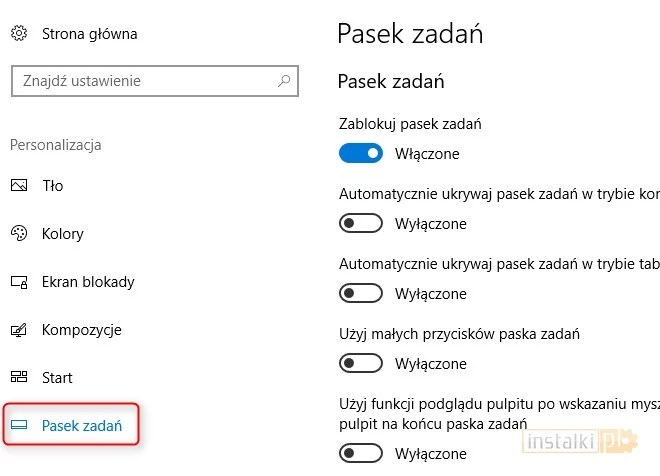The image size is (660, 476).
Task: Select Kompozycje in the sidebar
Action: (x=82, y=330)
